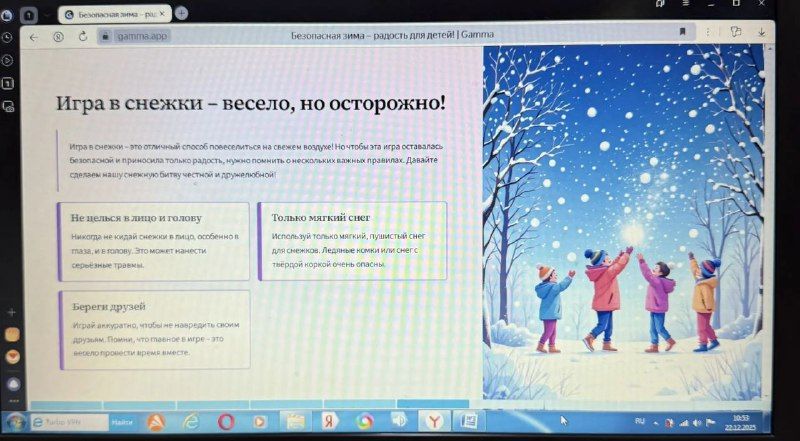Launch the Opera browser from the taskbar

point(226,422)
